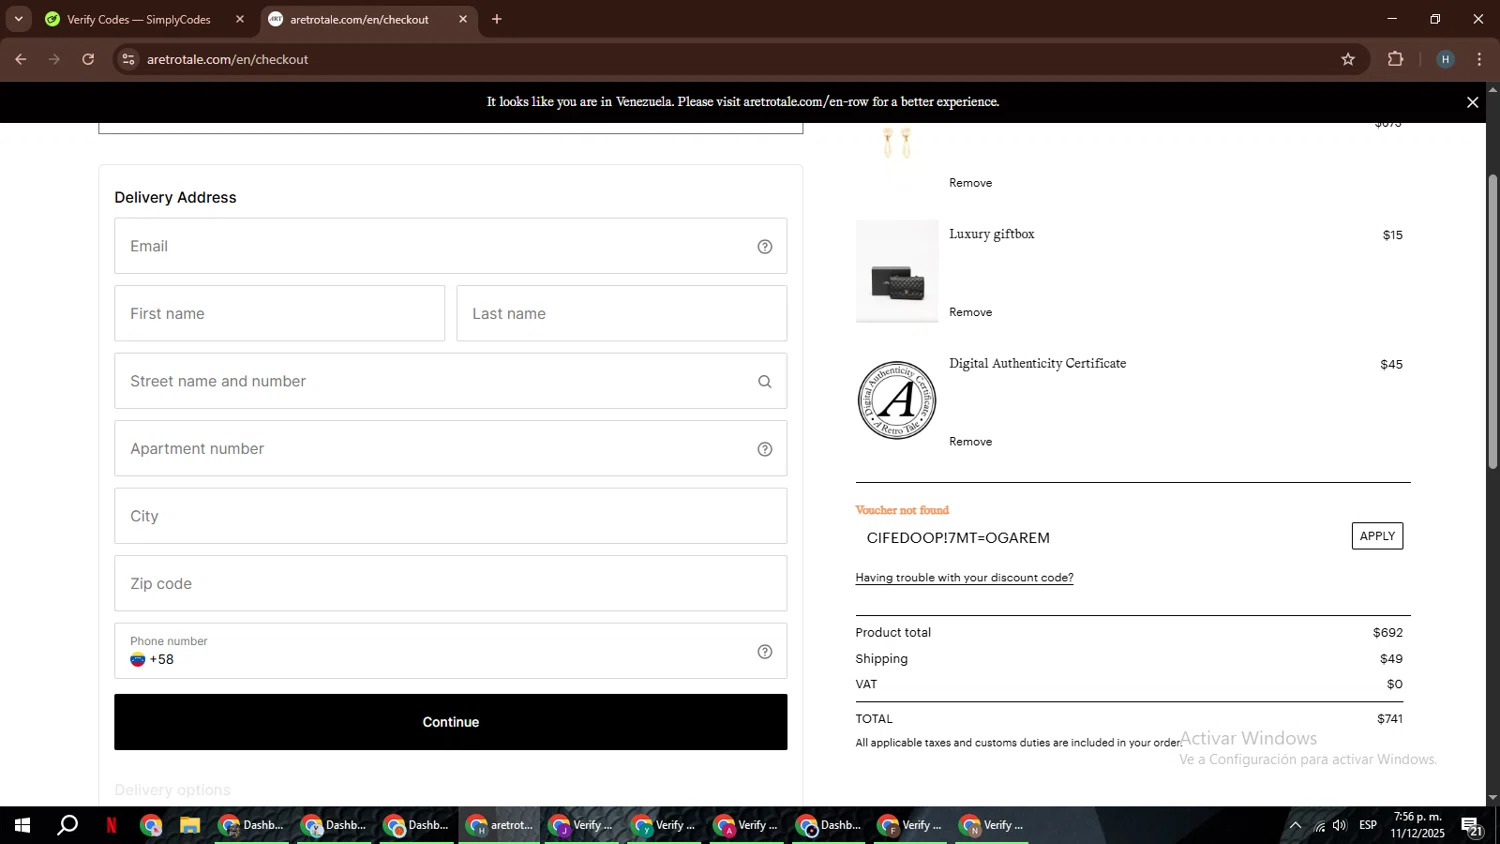Click the Email field help icon
This screenshot has width=1500, height=844.
pos(765,247)
